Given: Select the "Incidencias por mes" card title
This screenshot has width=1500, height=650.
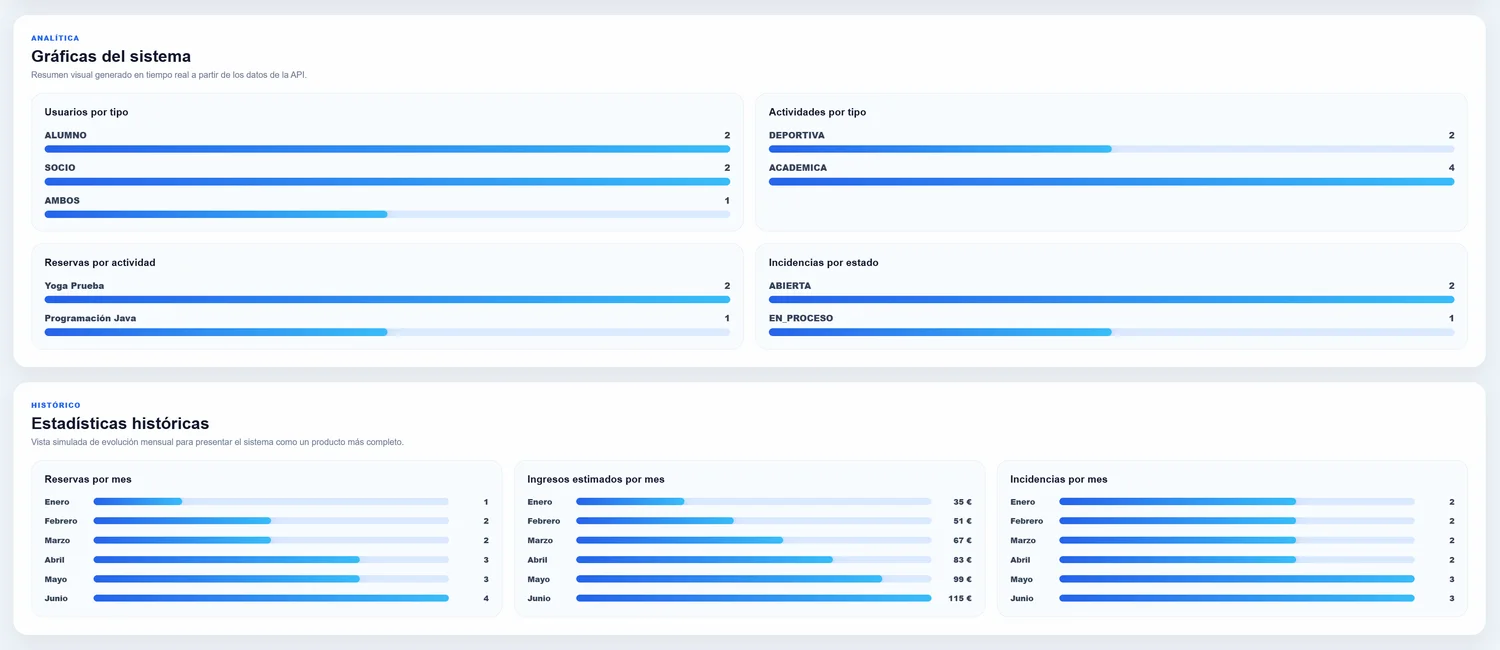Looking at the screenshot, I should pyautogui.click(x=1059, y=479).
